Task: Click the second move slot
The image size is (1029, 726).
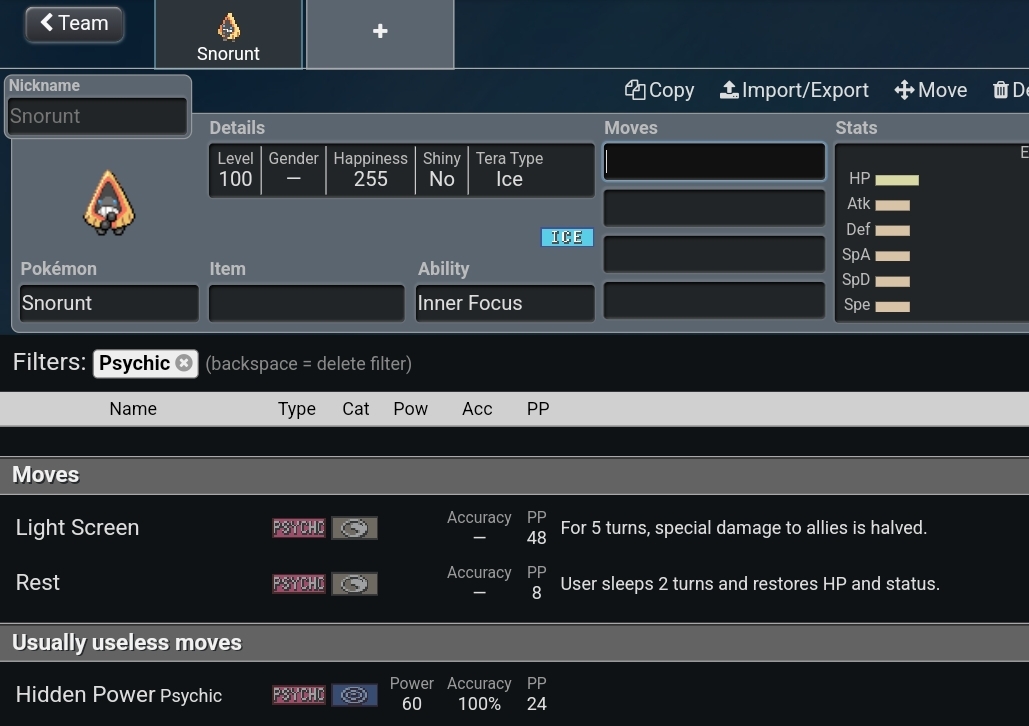Action: [714, 208]
